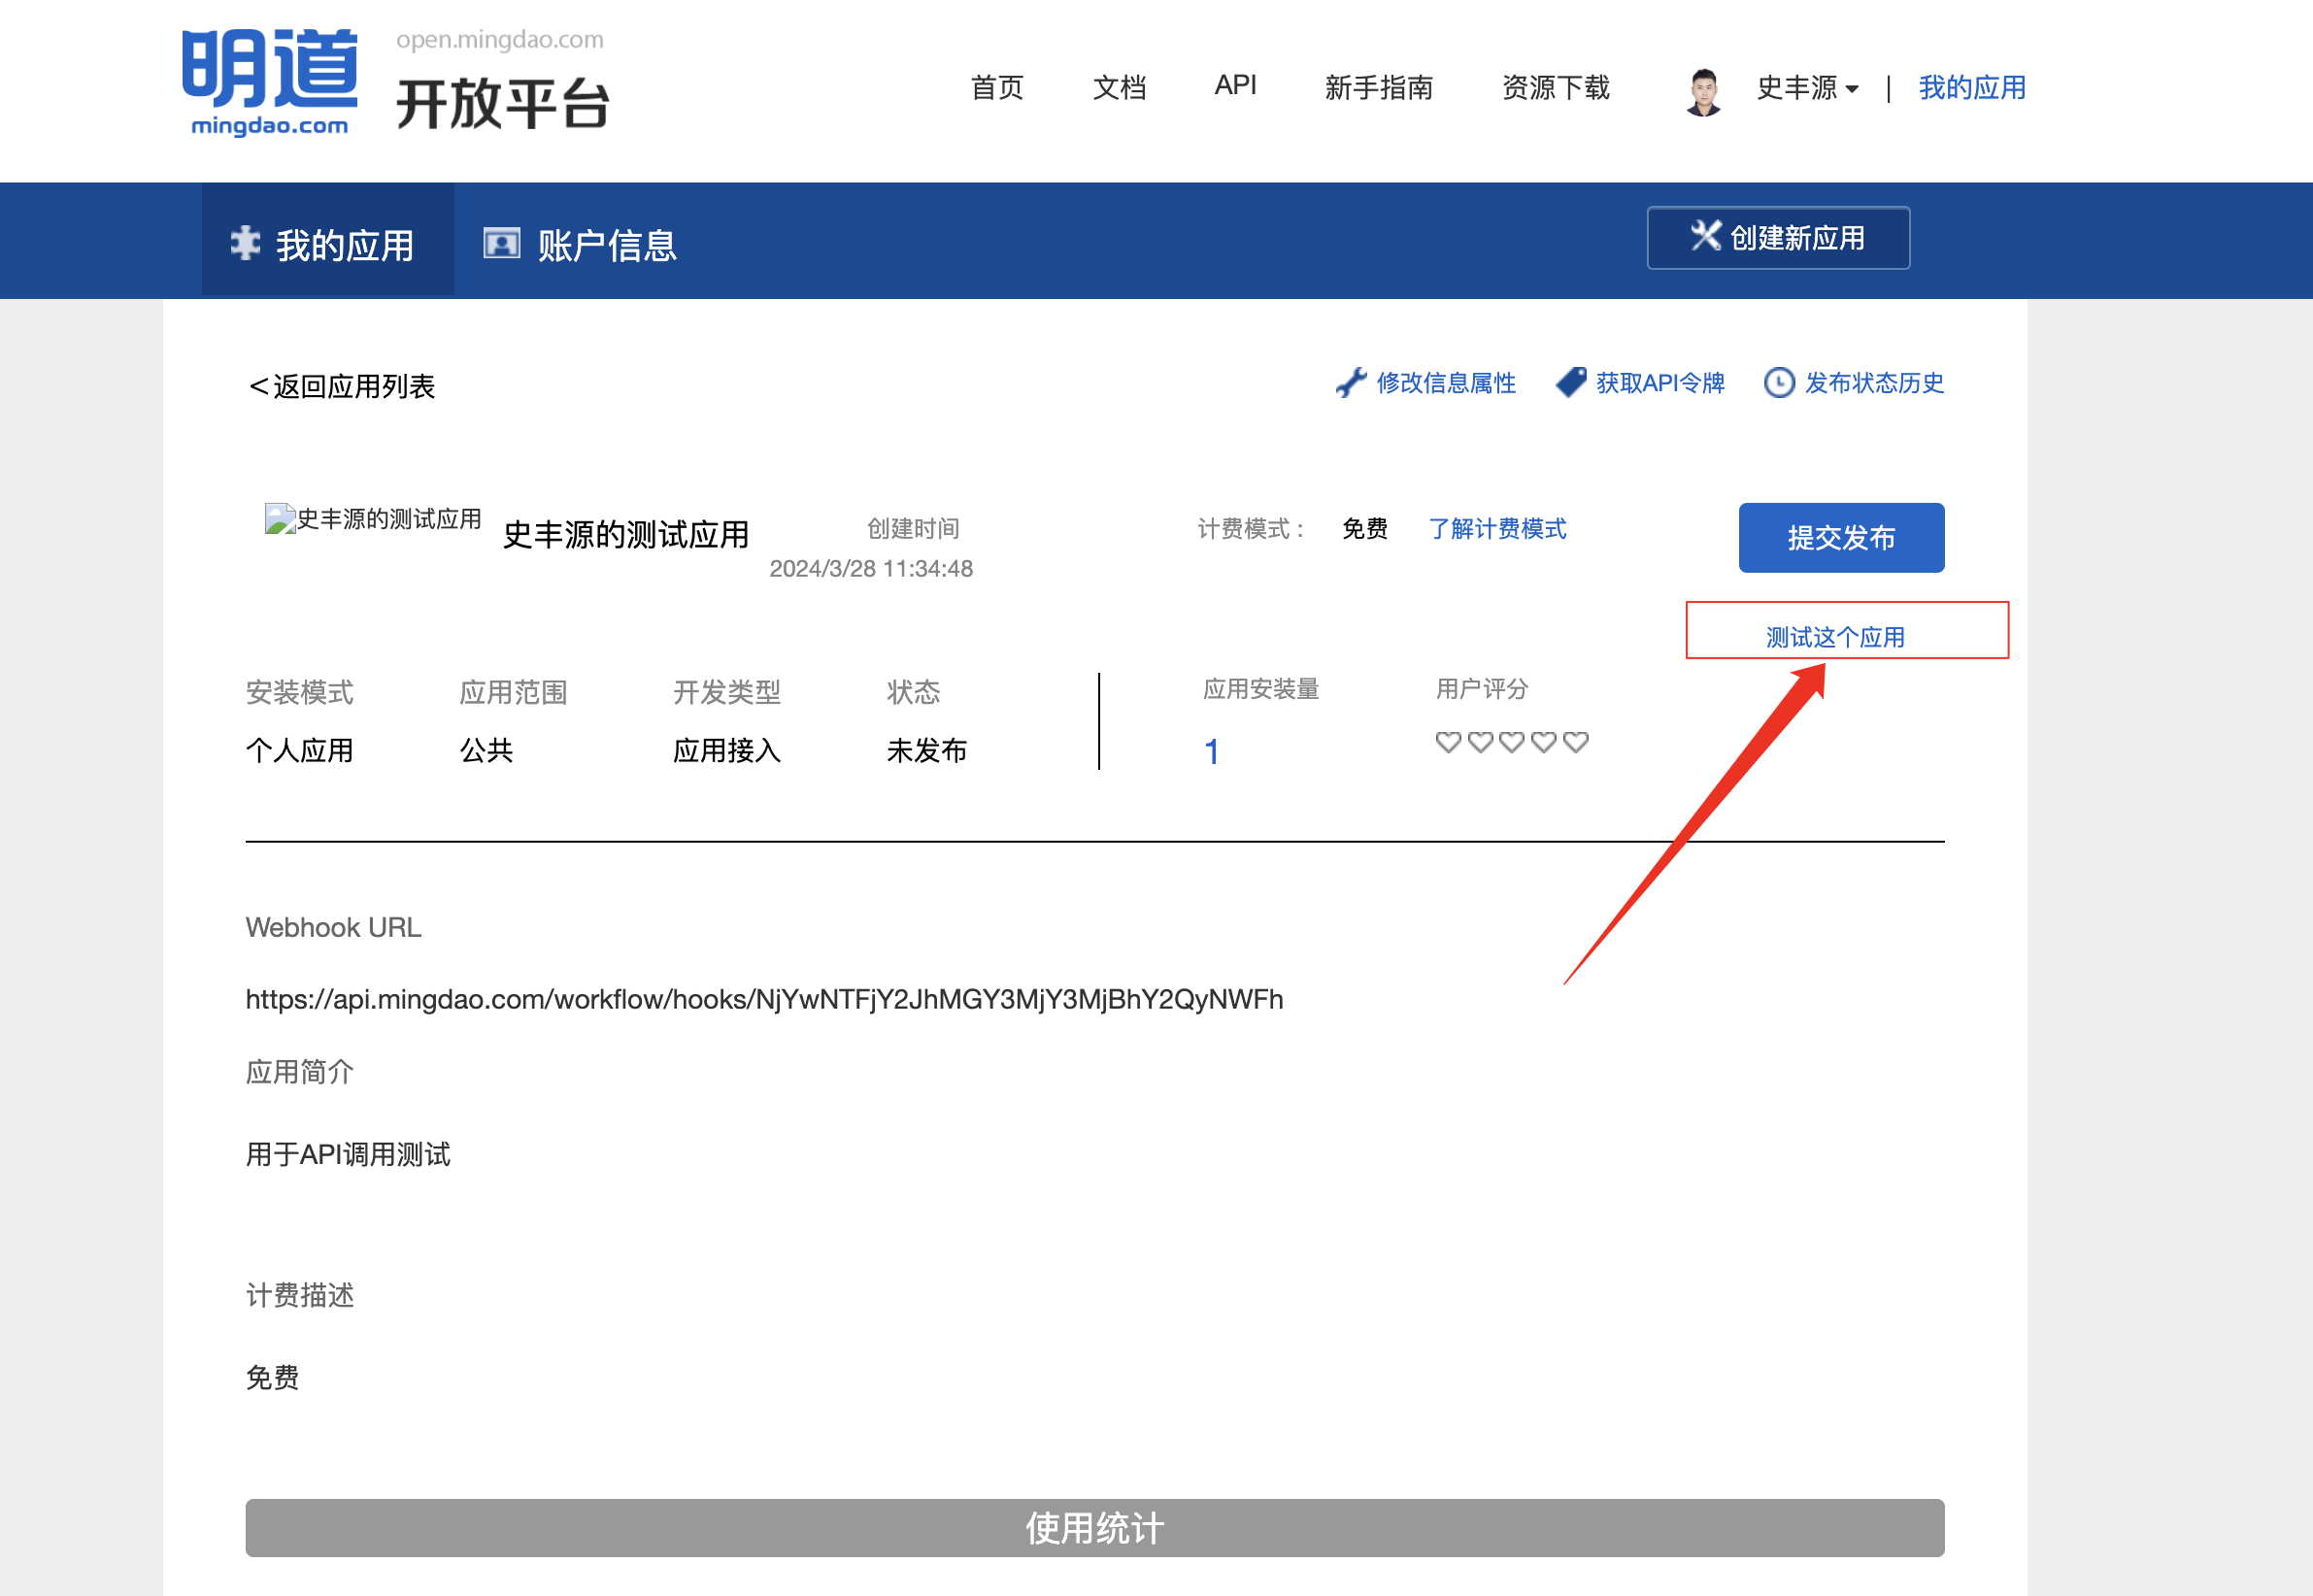
Task: Click the tag icon for 获取API令牌
Action: click(1571, 382)
